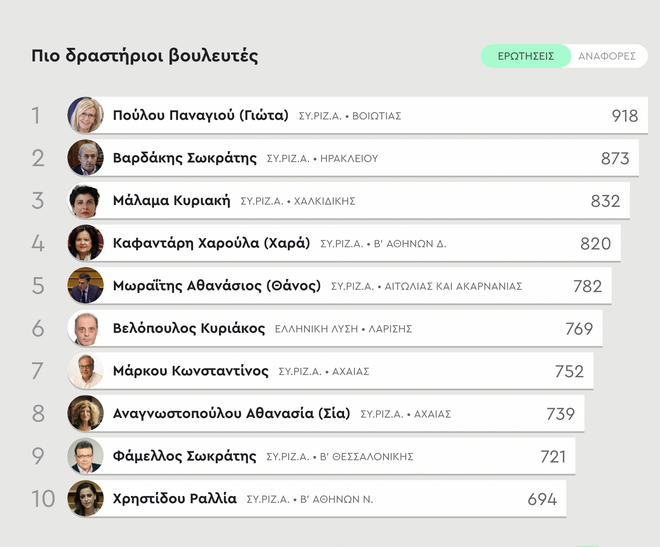Viewport: 660px width, 547px height.
Task: Open the Βαρδάκης Σωκράτης name link
Action: coord(184,158)
